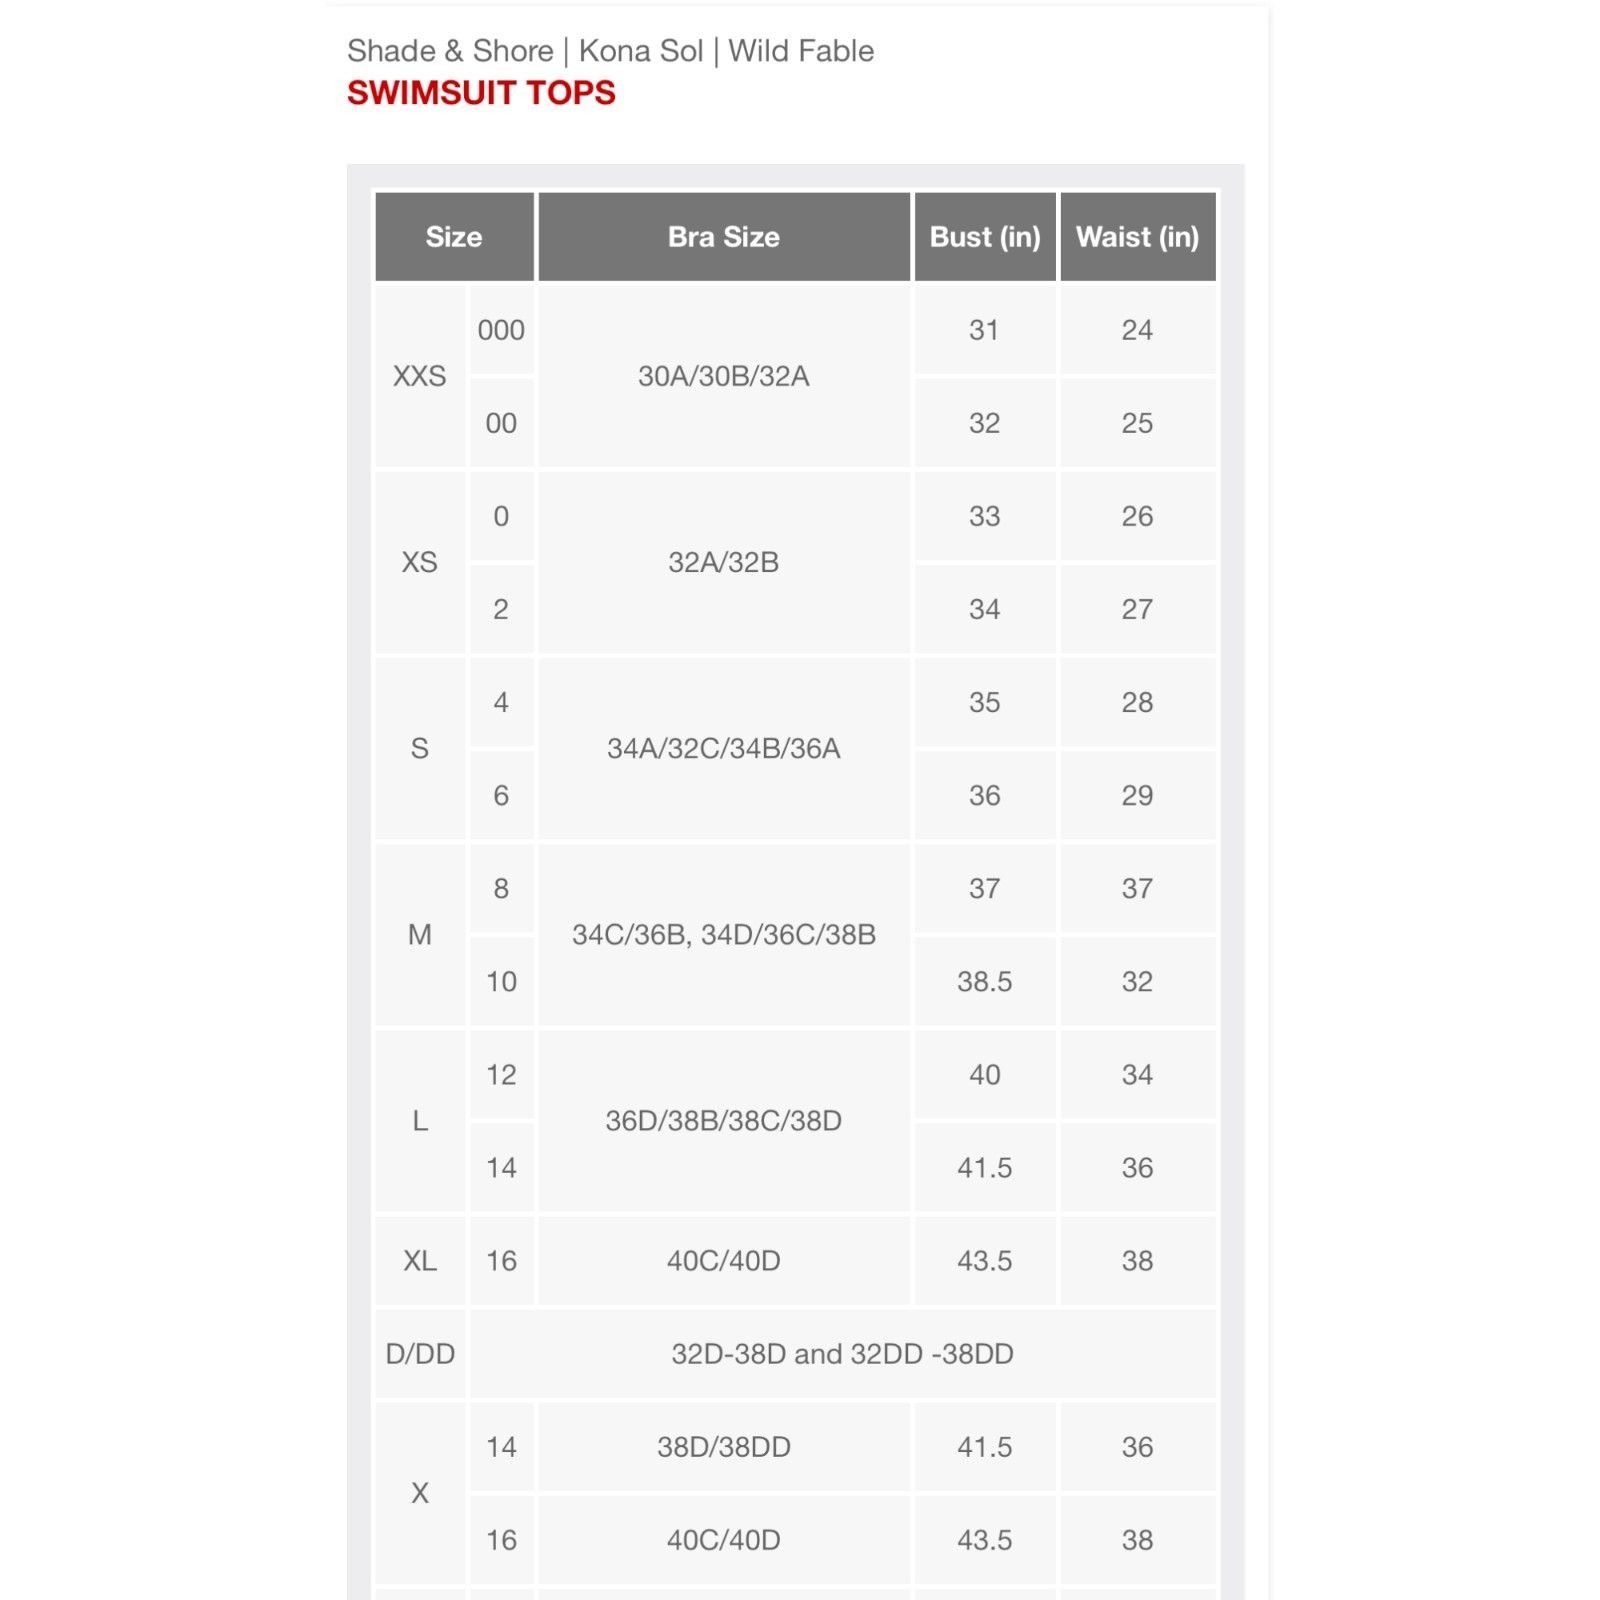Screen dimensions: 1600x1600
Task: Select numeric size 000 cell
Action: (x=501, y=330)
